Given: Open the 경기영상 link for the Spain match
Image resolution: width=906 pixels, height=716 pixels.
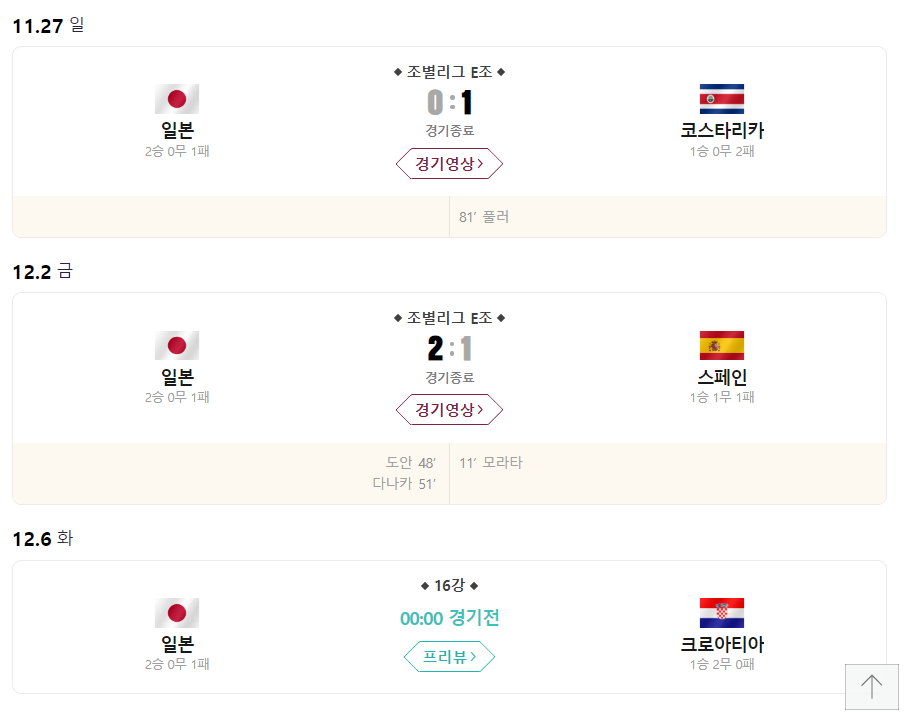Looking at the screenshot, I should [449, 409].
